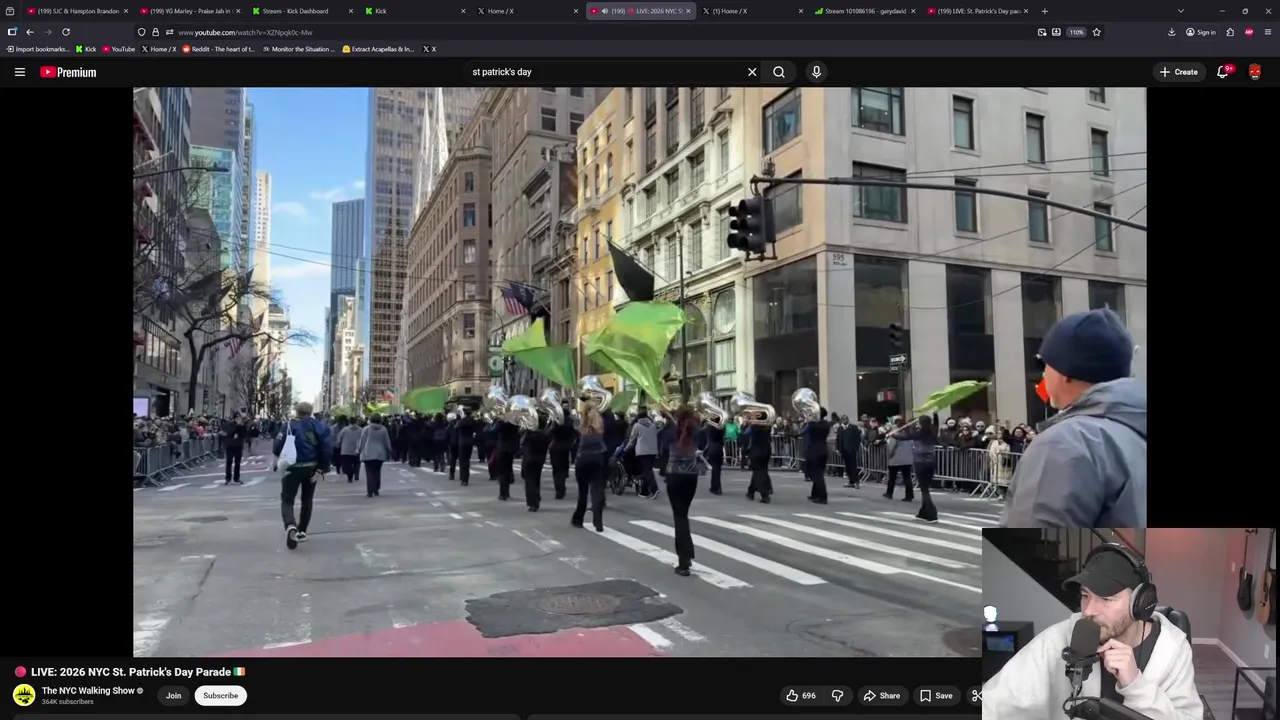This screenshot has width=1280, height=720.
Task: Open the YouTube bookmark
Action: 118,49
